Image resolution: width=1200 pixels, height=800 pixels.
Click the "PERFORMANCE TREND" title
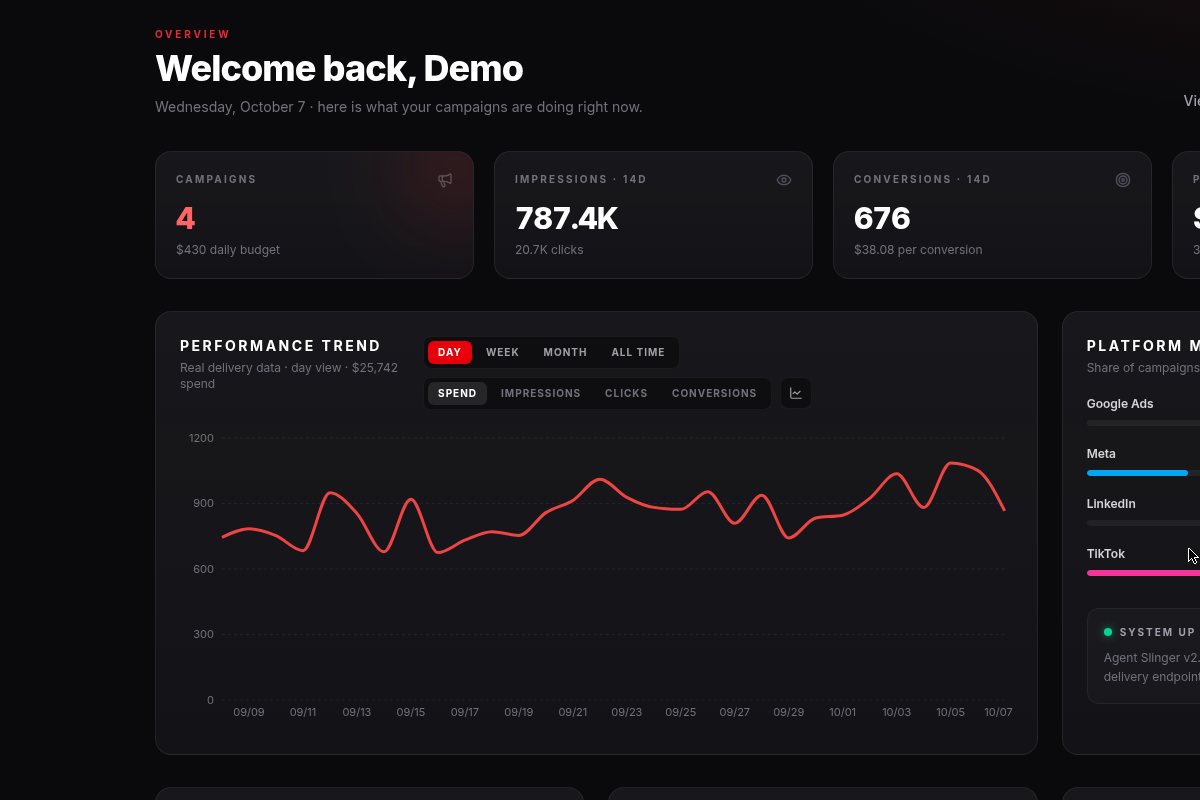[280, 346]
